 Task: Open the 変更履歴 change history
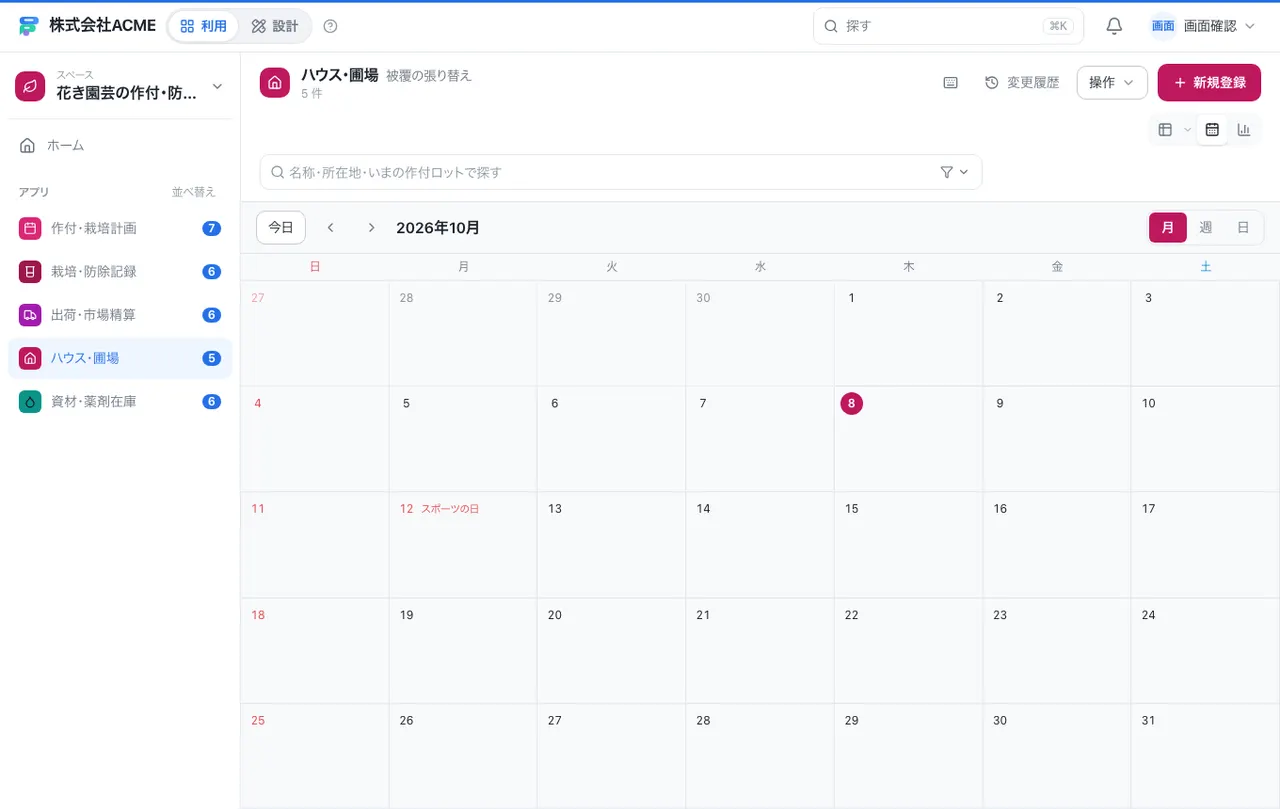1022,83
